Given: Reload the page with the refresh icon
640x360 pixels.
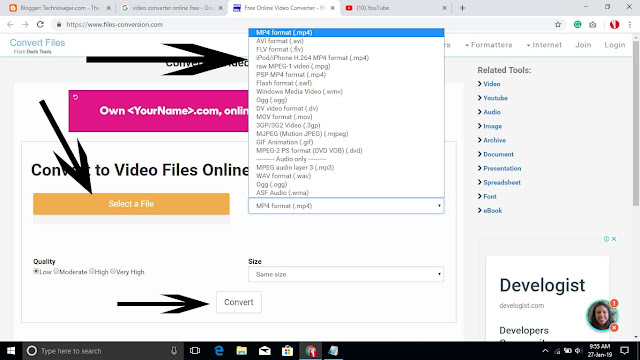Looking at the screenshot, I should point(40,24).
